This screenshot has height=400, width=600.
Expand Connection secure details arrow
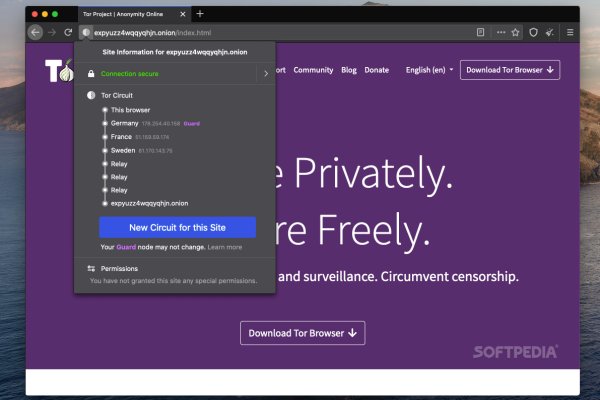pyautogui.click(x=265, y=73)
